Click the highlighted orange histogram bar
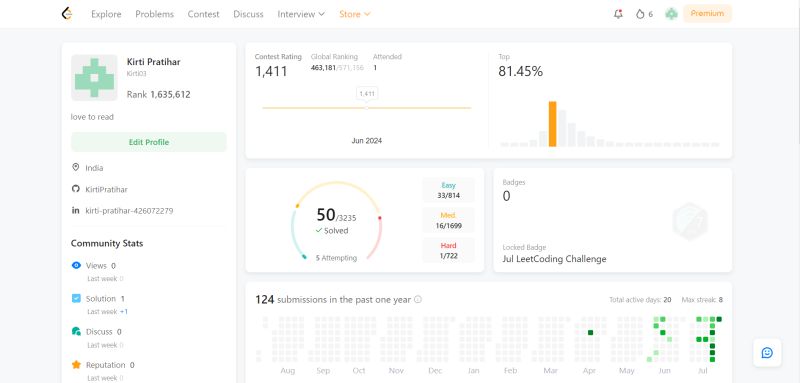This screenshot has width=800, height=383. [553, 124]
